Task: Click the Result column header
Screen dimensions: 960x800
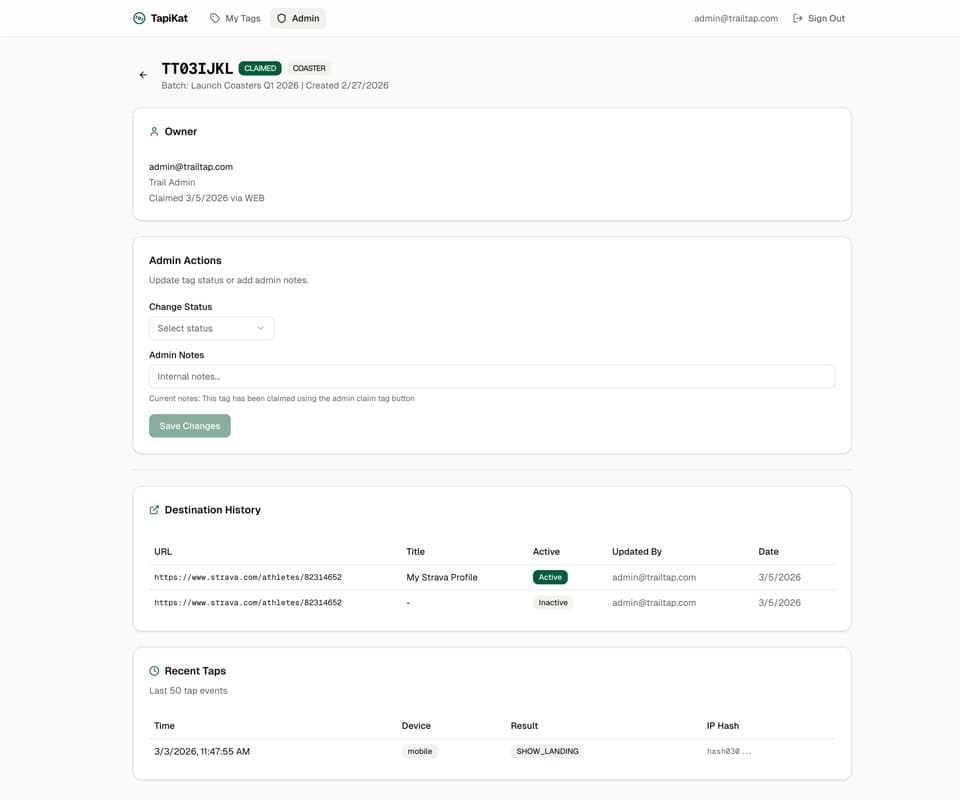Action: [x=525, y=726]
